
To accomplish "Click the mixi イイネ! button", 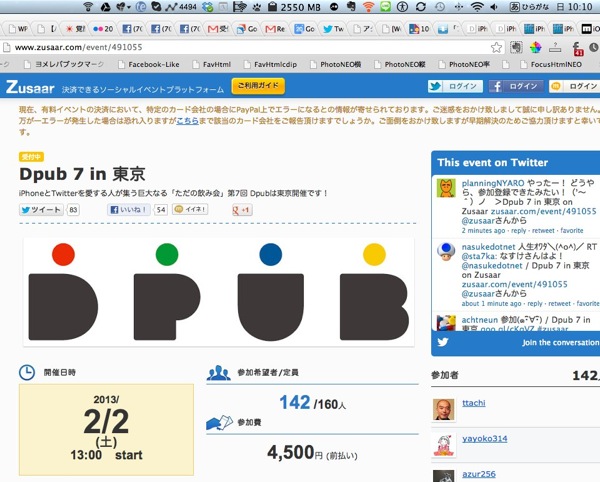I will pos(190,209).
